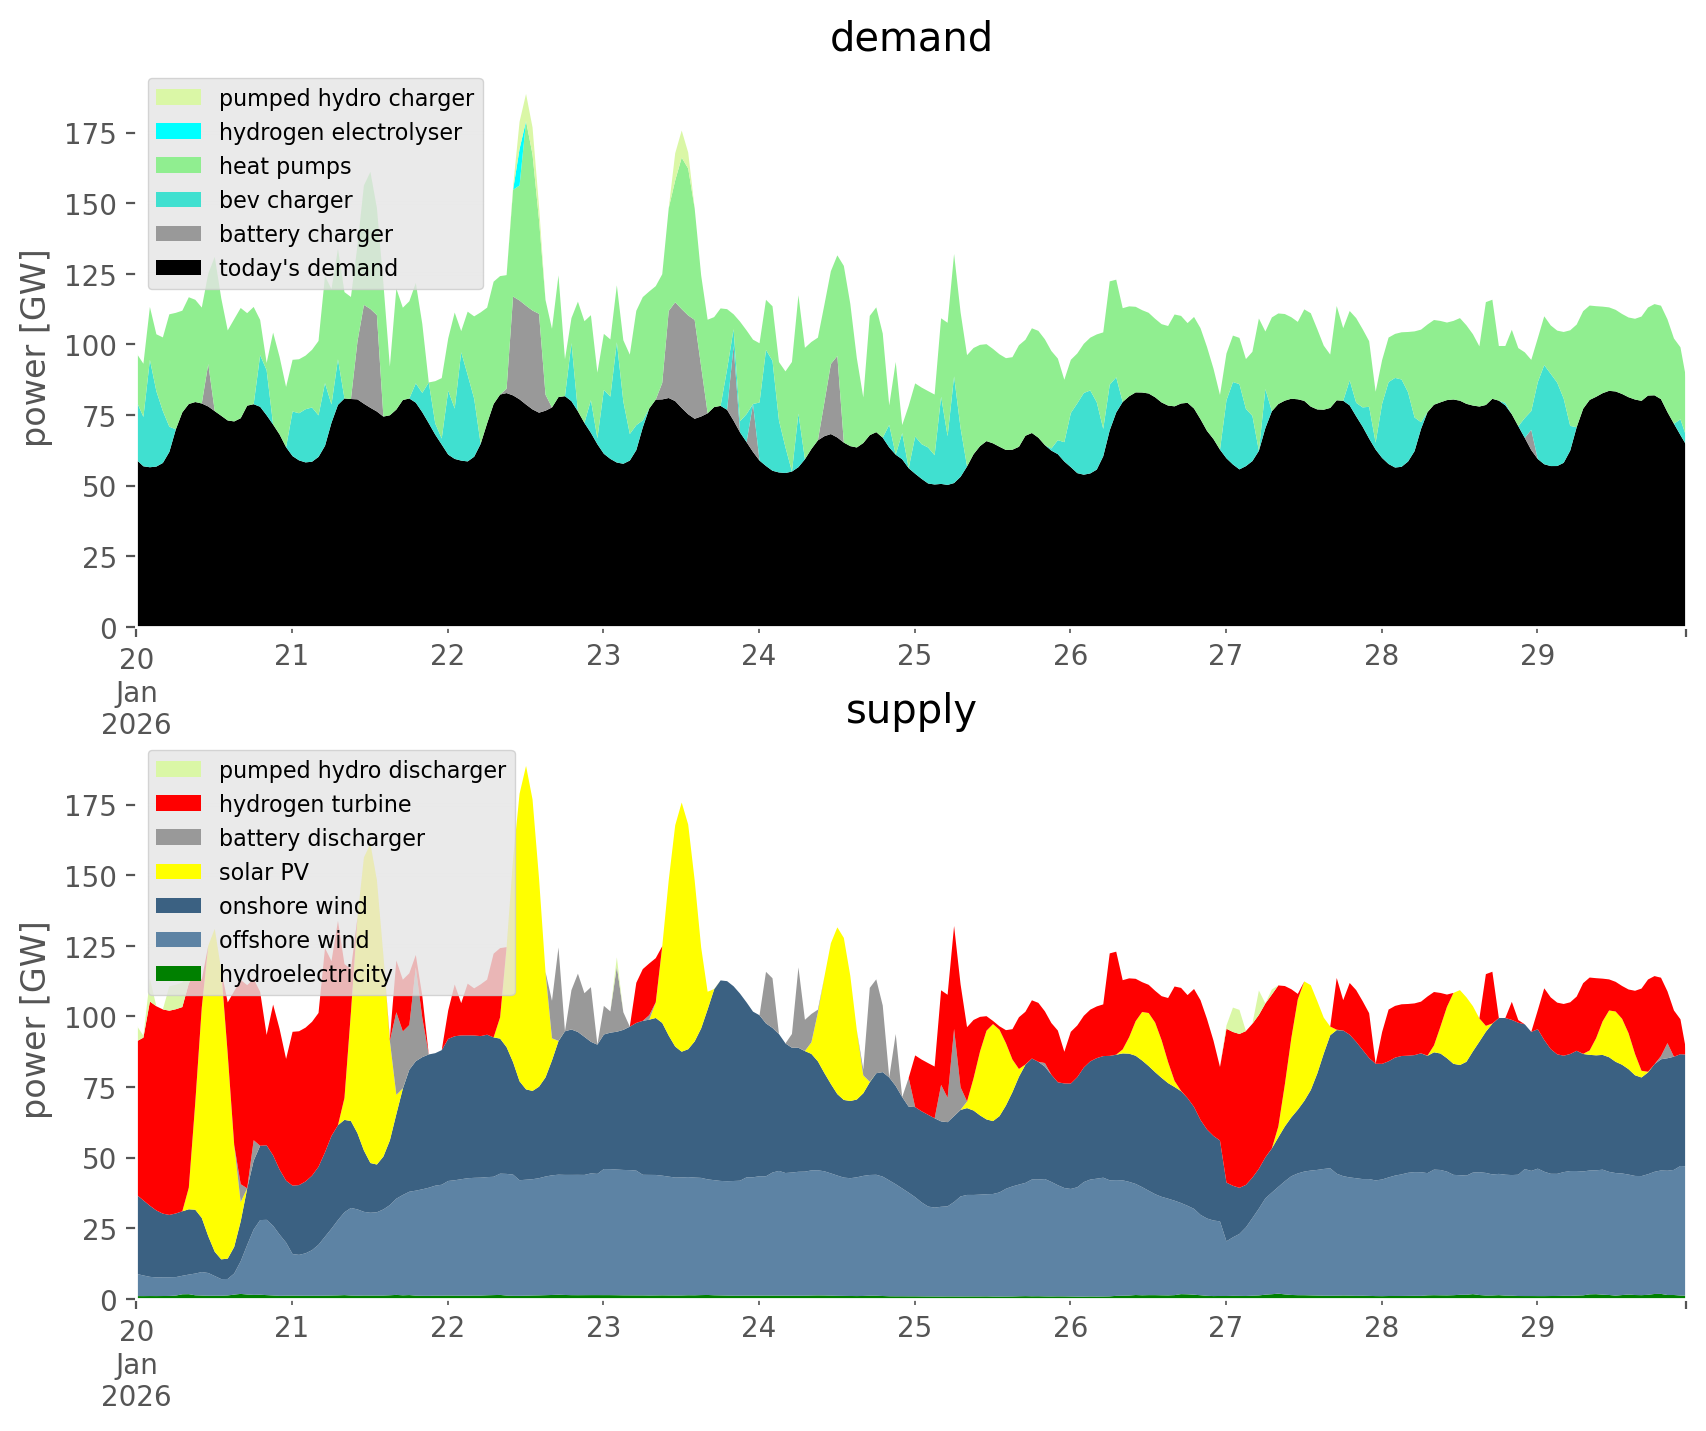The image size is (1706, 1431).
Task: Select the green hydroelectricity legend swatch
Action: 179,974
